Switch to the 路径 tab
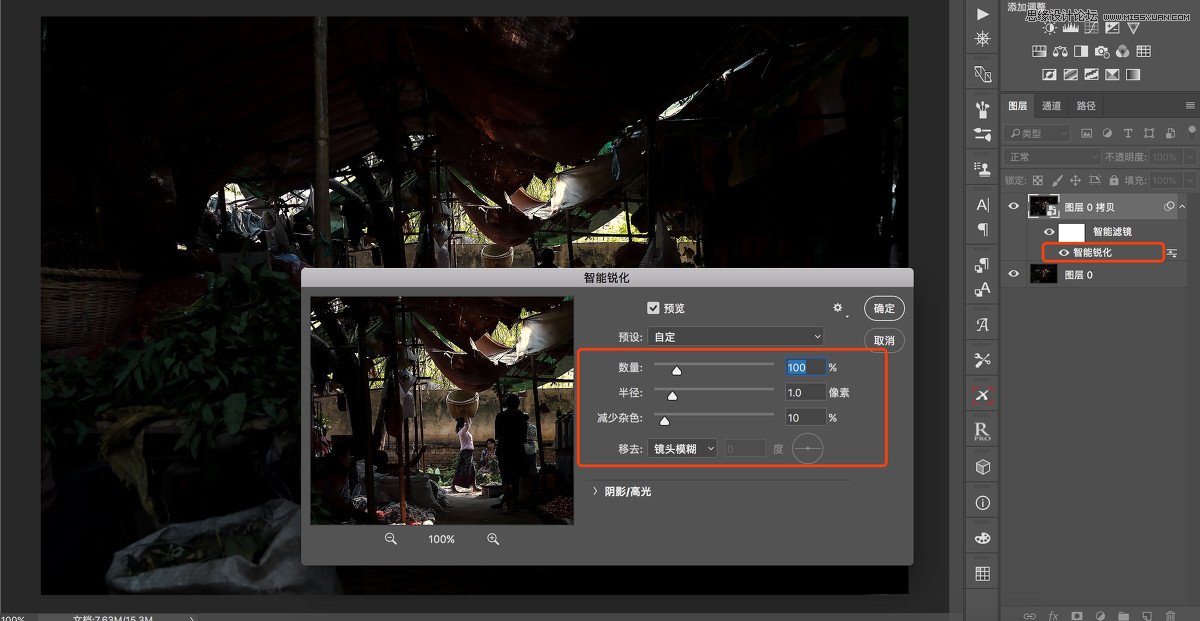 1086,106
